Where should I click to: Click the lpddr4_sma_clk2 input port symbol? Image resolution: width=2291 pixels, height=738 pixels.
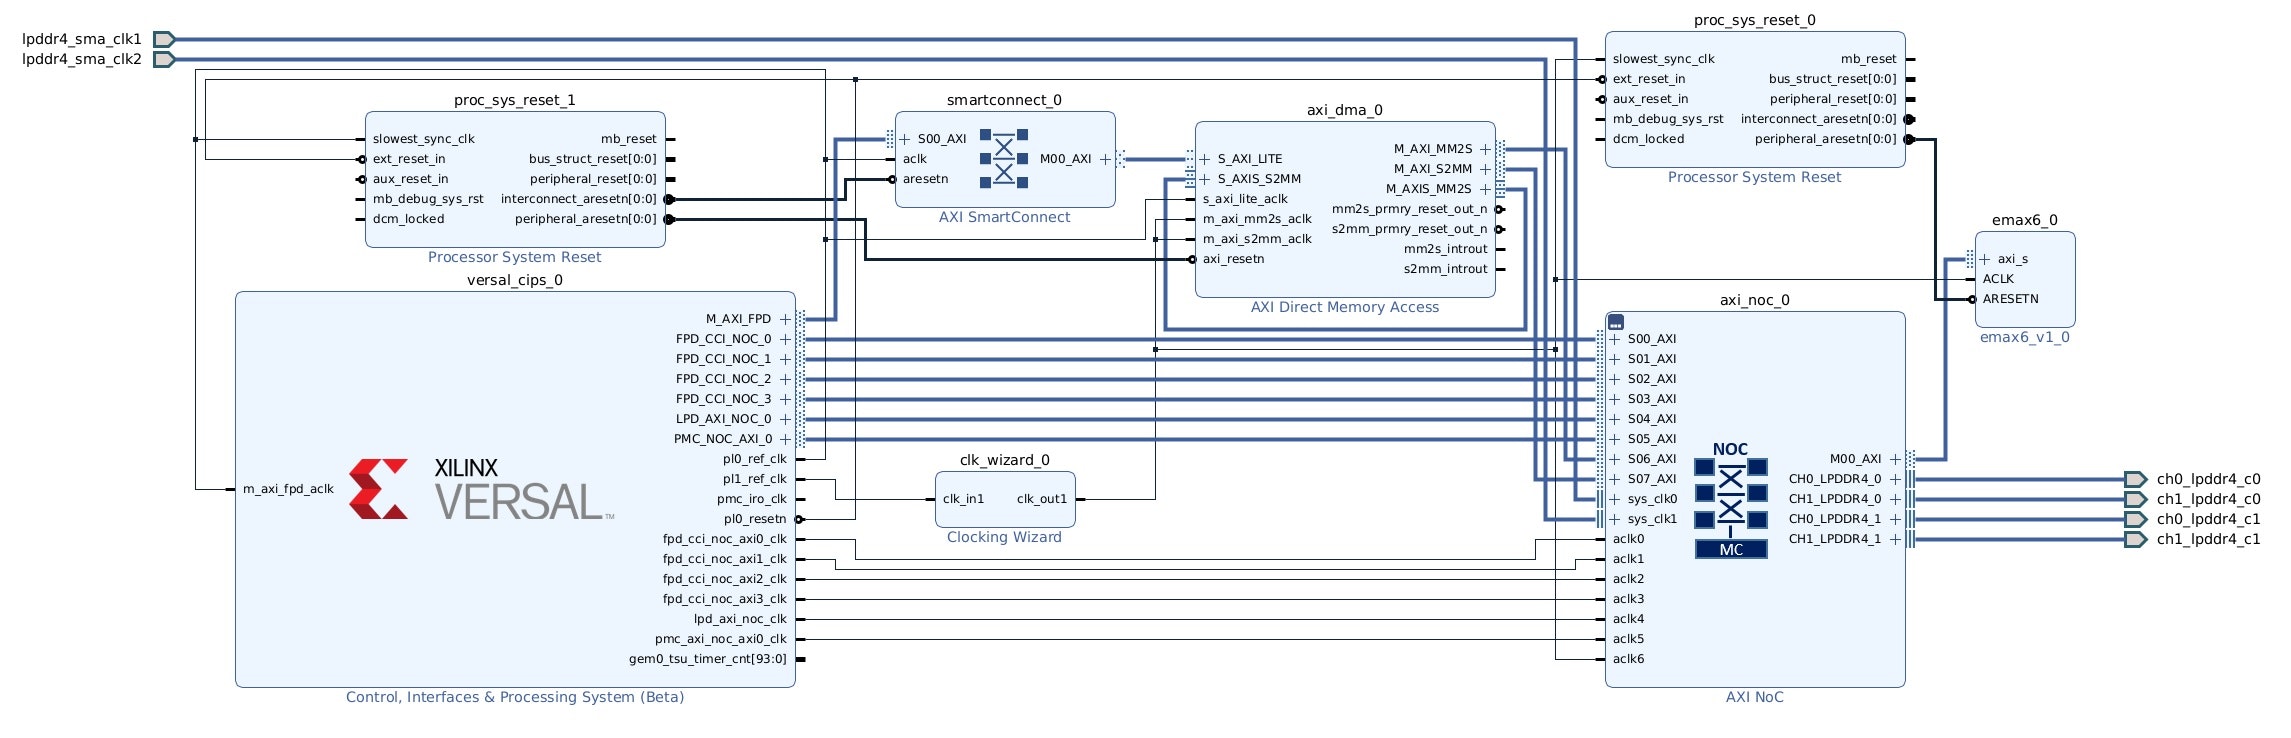coord(164,59)
